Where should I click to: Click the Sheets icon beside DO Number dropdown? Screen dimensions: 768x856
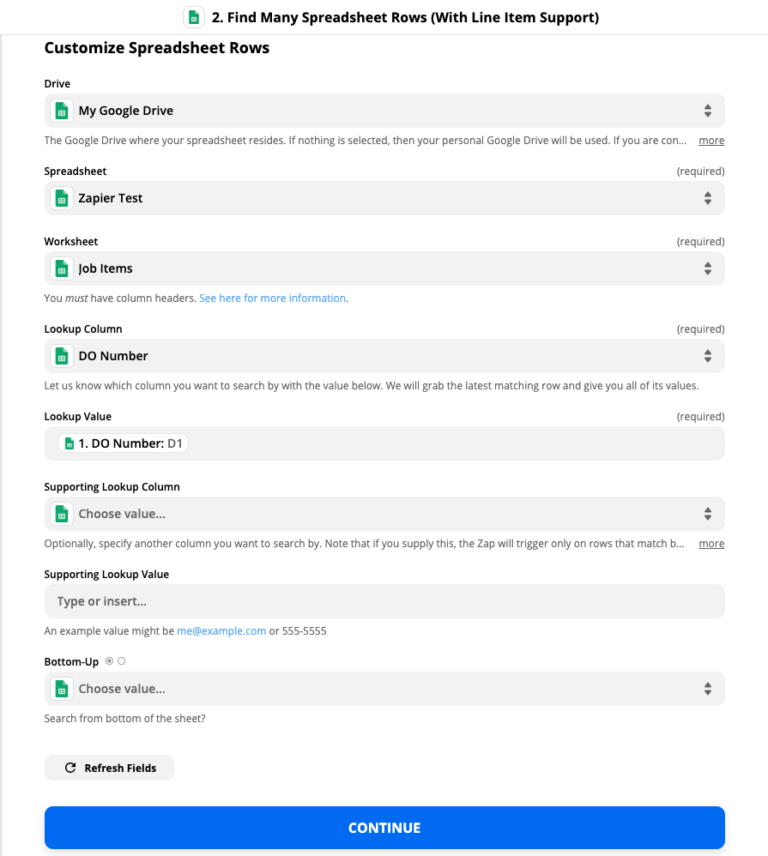click(x=62, y=356)
